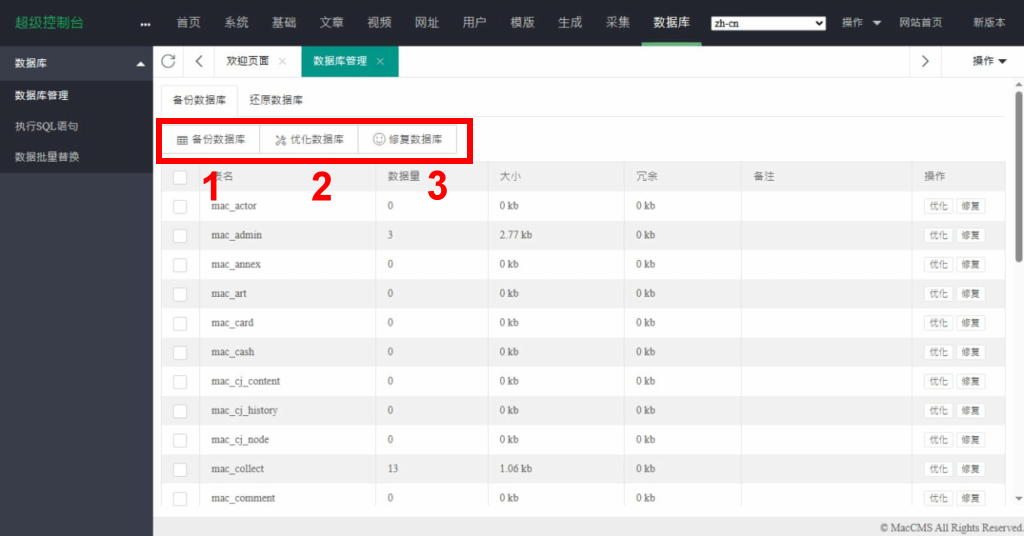Check the mac_annex row checkbox
Image resolution: width=1024 pixels, height=536 pixels.
coord(180,265)
